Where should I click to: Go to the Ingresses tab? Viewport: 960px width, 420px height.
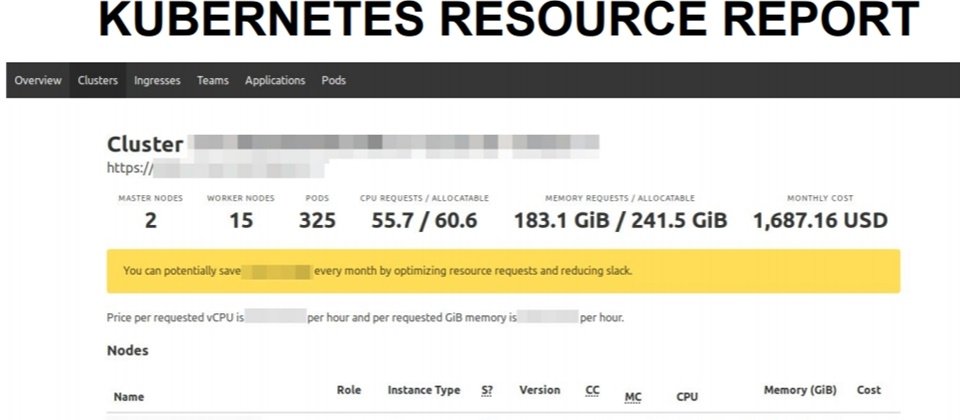pos(157,81)
